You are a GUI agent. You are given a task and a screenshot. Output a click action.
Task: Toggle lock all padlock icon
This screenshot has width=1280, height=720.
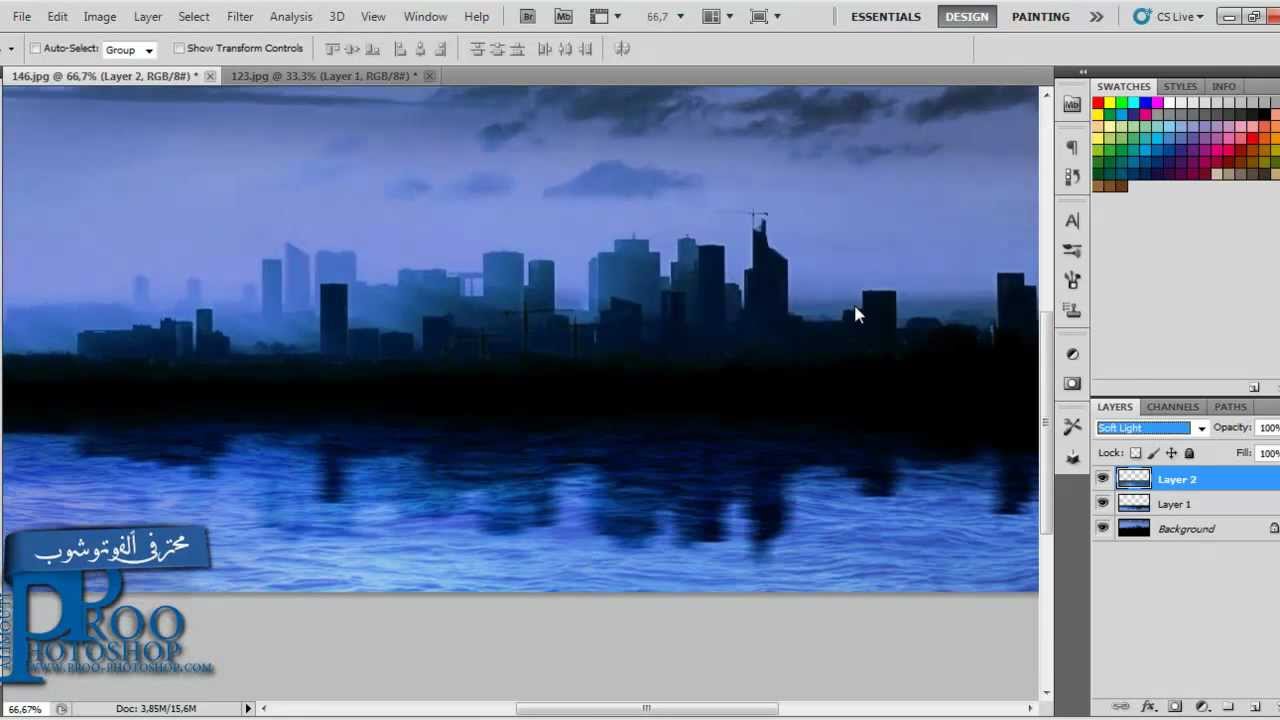tap(1189, 453)
